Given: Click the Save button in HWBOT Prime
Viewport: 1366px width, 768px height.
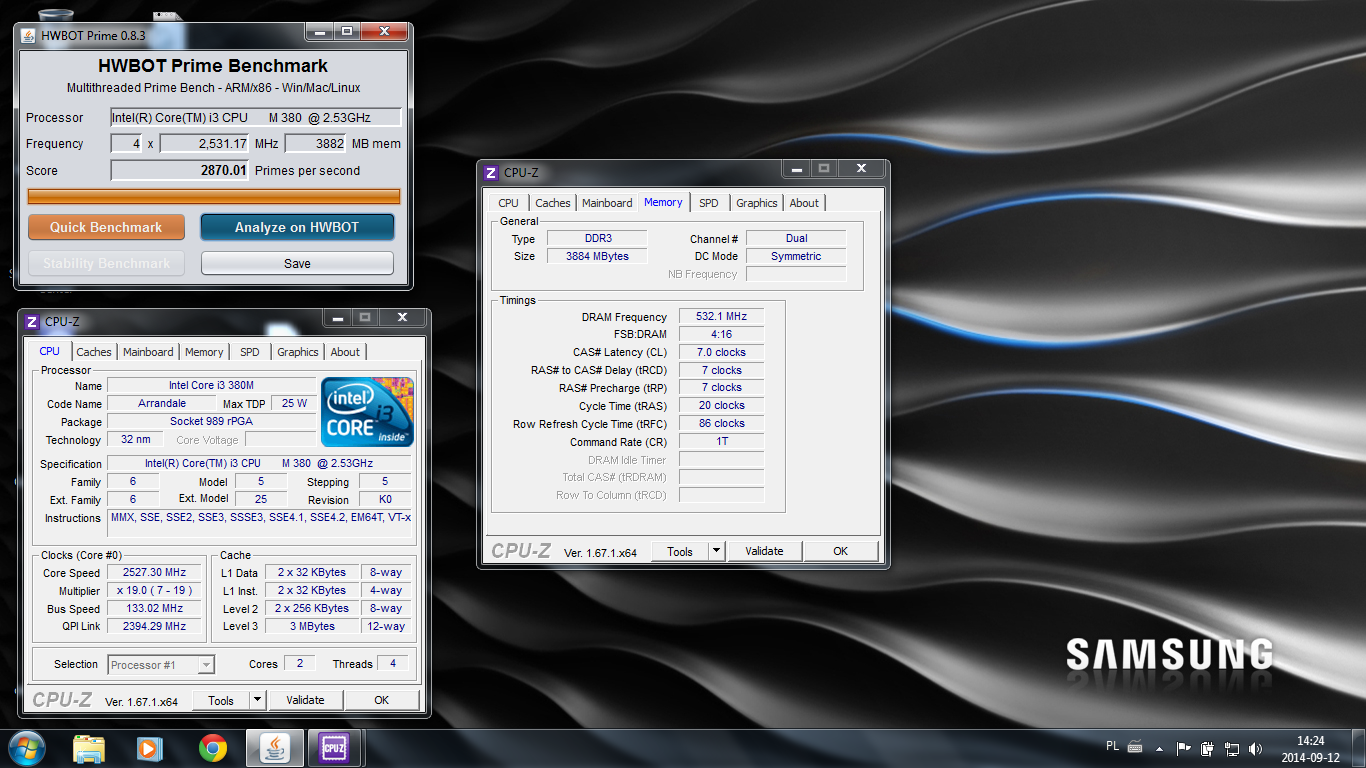Looking at the screenshot, I should (x=297, y=263).
